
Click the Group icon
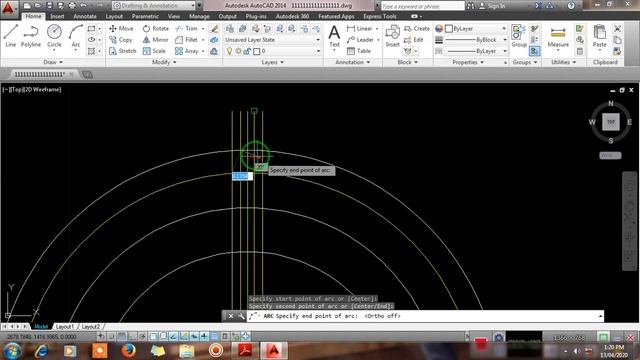[x=519, y=36]
